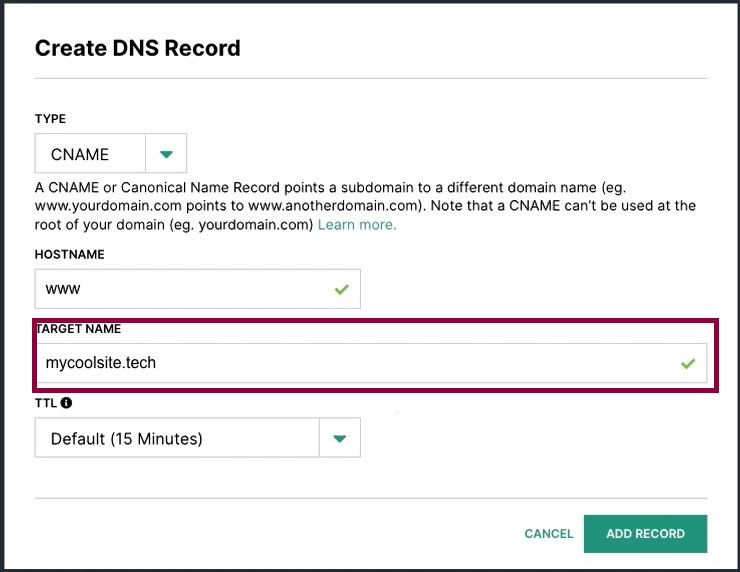
Task: Click the Create DNS Record heading
Action: click(138, 48)
